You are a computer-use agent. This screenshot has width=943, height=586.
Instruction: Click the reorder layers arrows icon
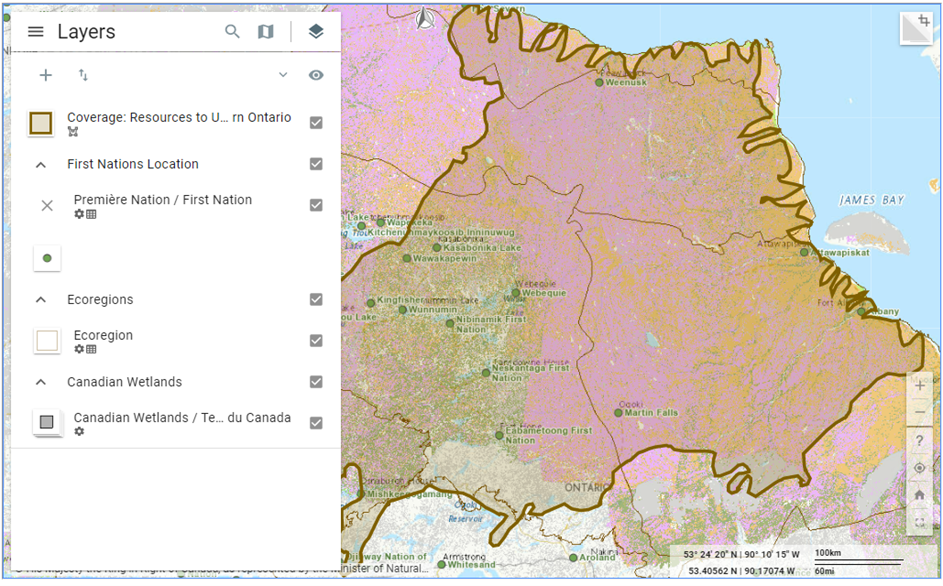click(x=83, y=75)
